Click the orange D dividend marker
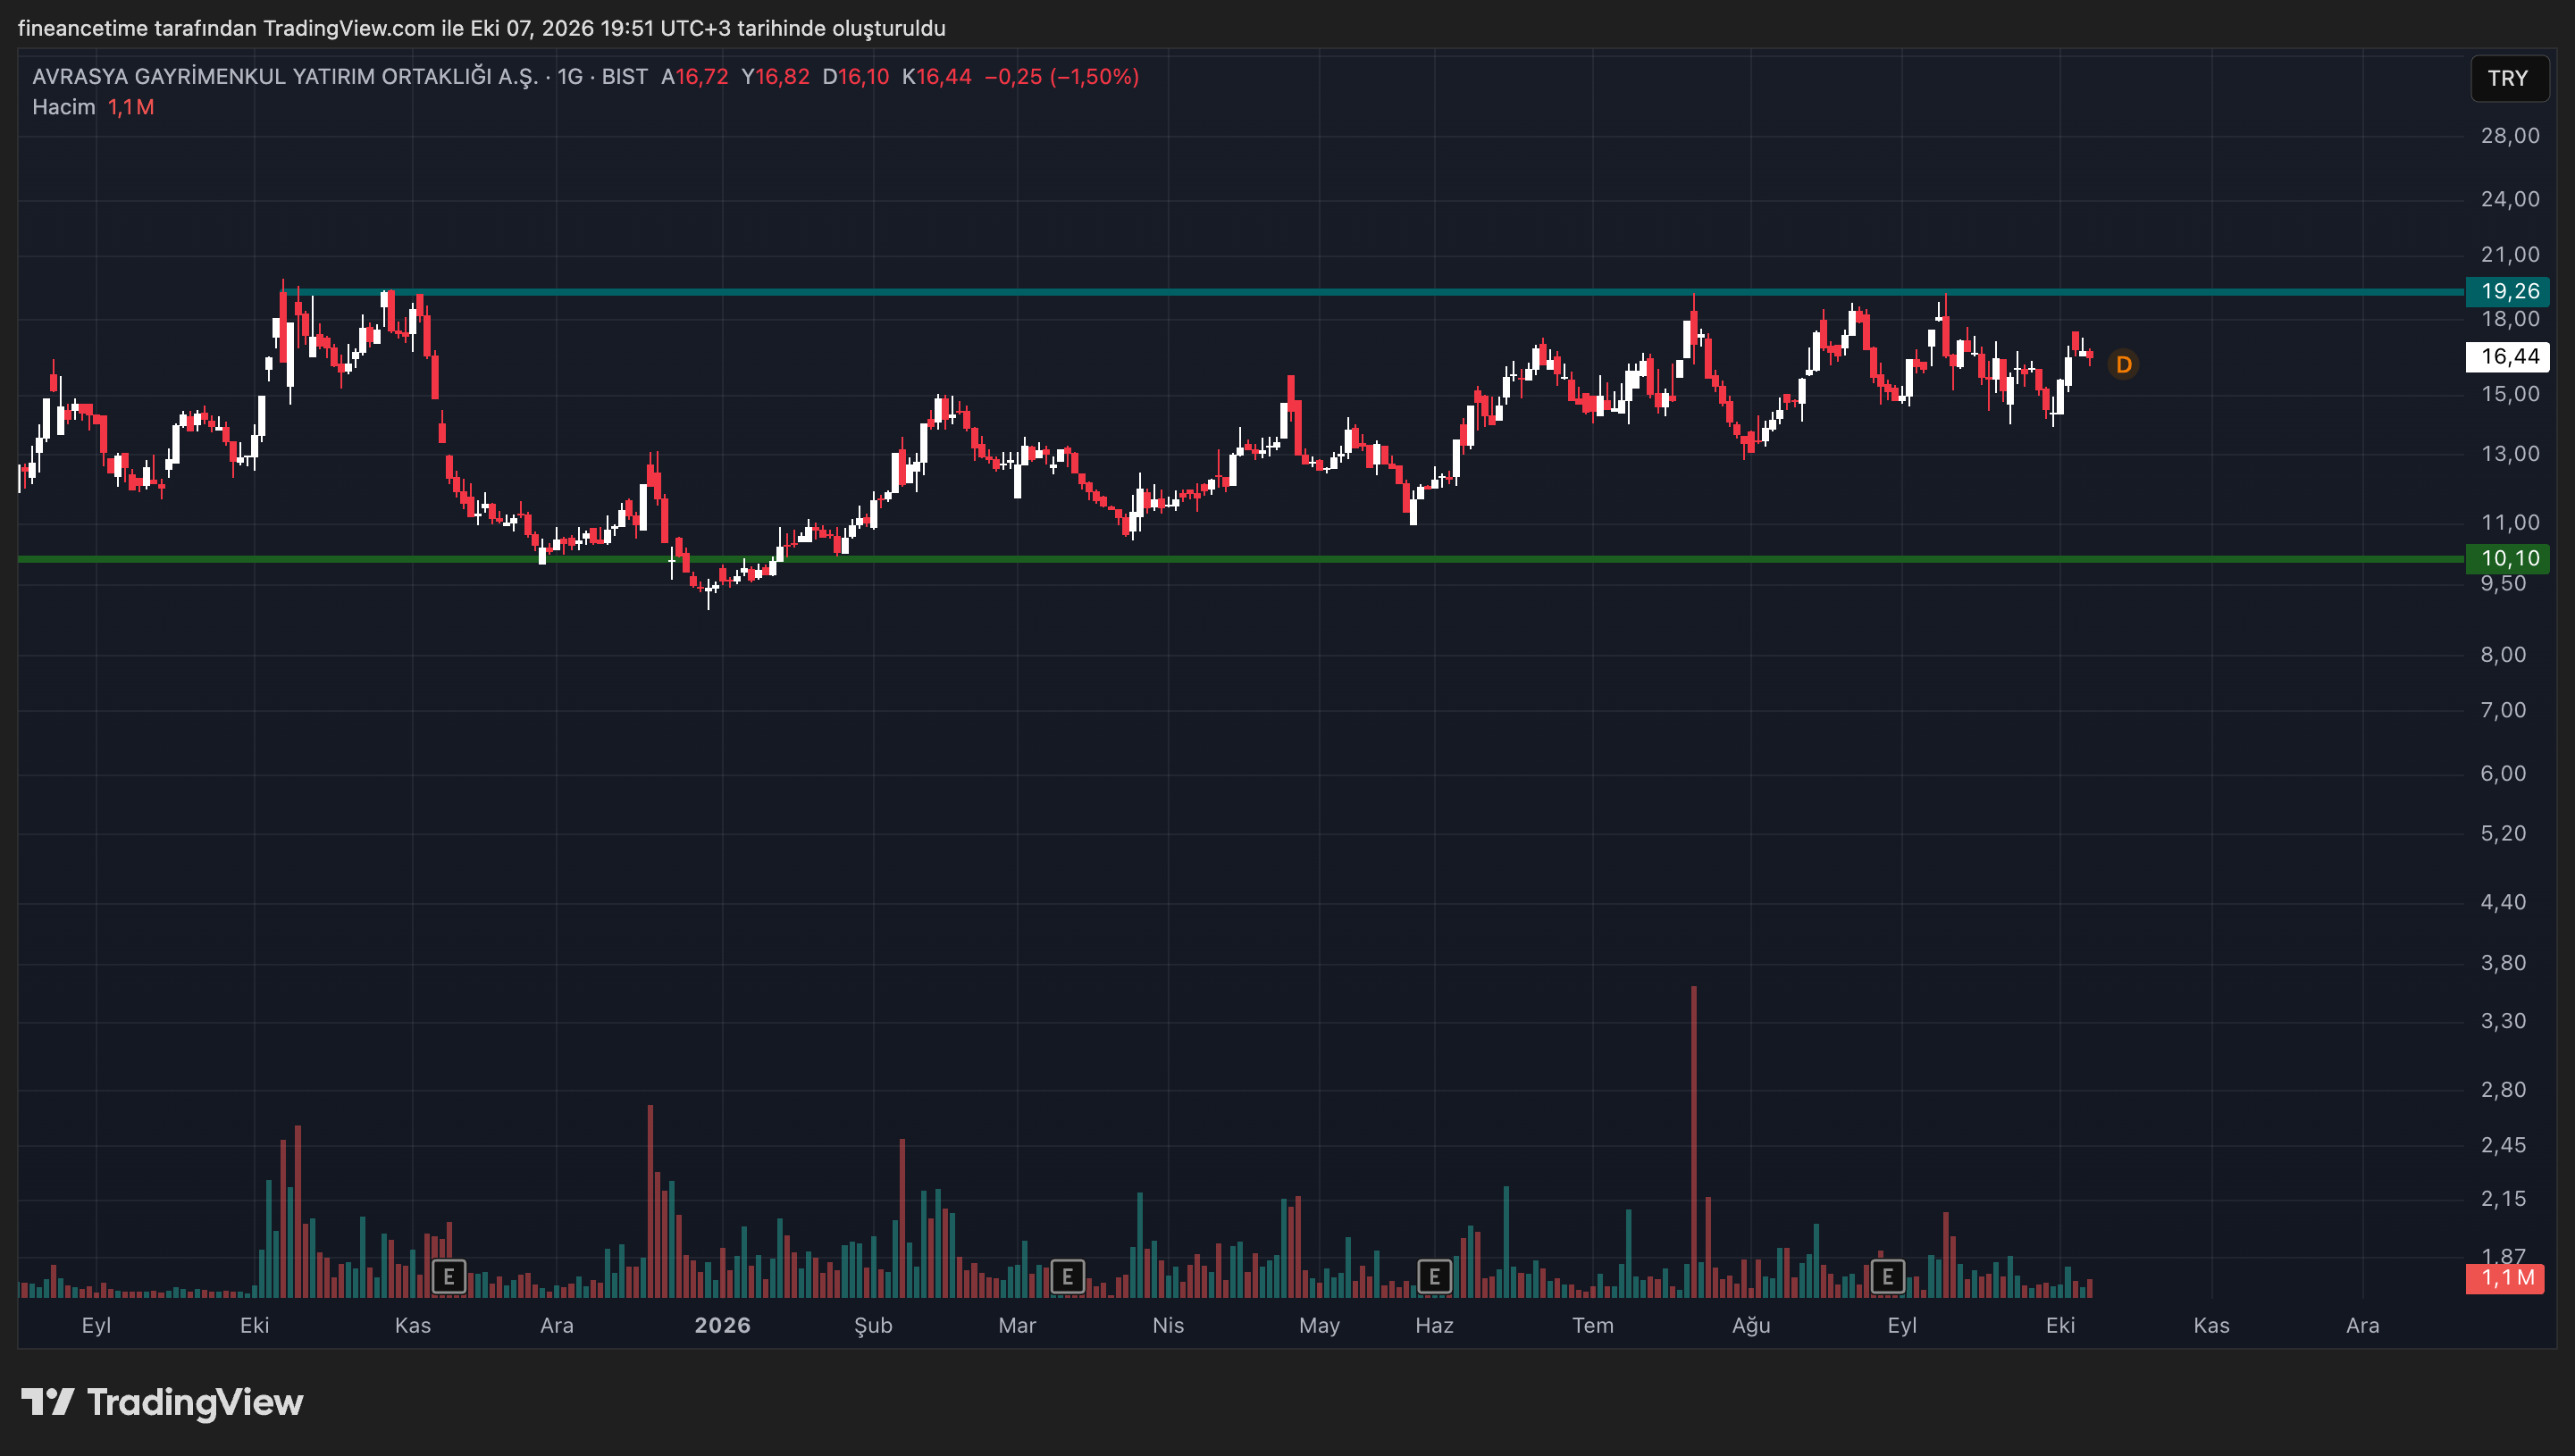 pos(2123,365)
